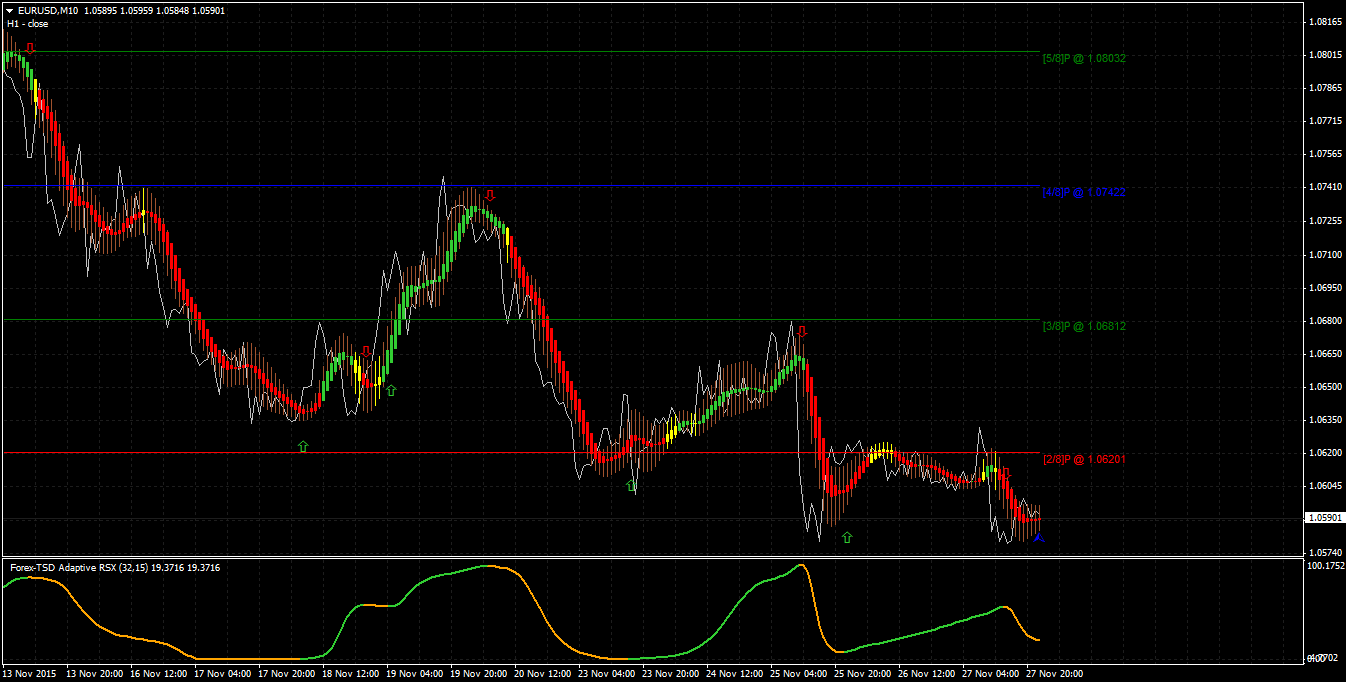Click 1.06200 on the price axis
The width and height of the screenshot is (1346, 682).
(x=1324, y=453)
